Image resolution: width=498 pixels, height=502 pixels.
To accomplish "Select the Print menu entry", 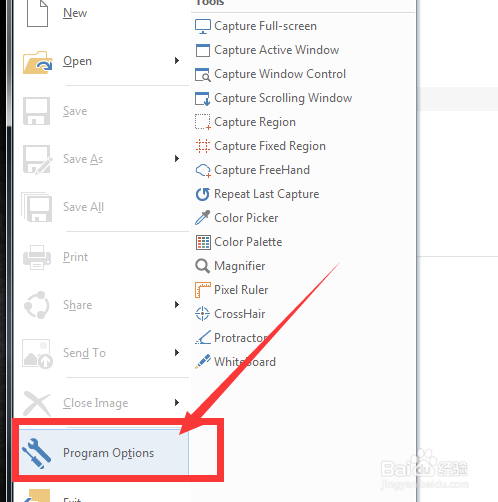I will tap(76, 257).
